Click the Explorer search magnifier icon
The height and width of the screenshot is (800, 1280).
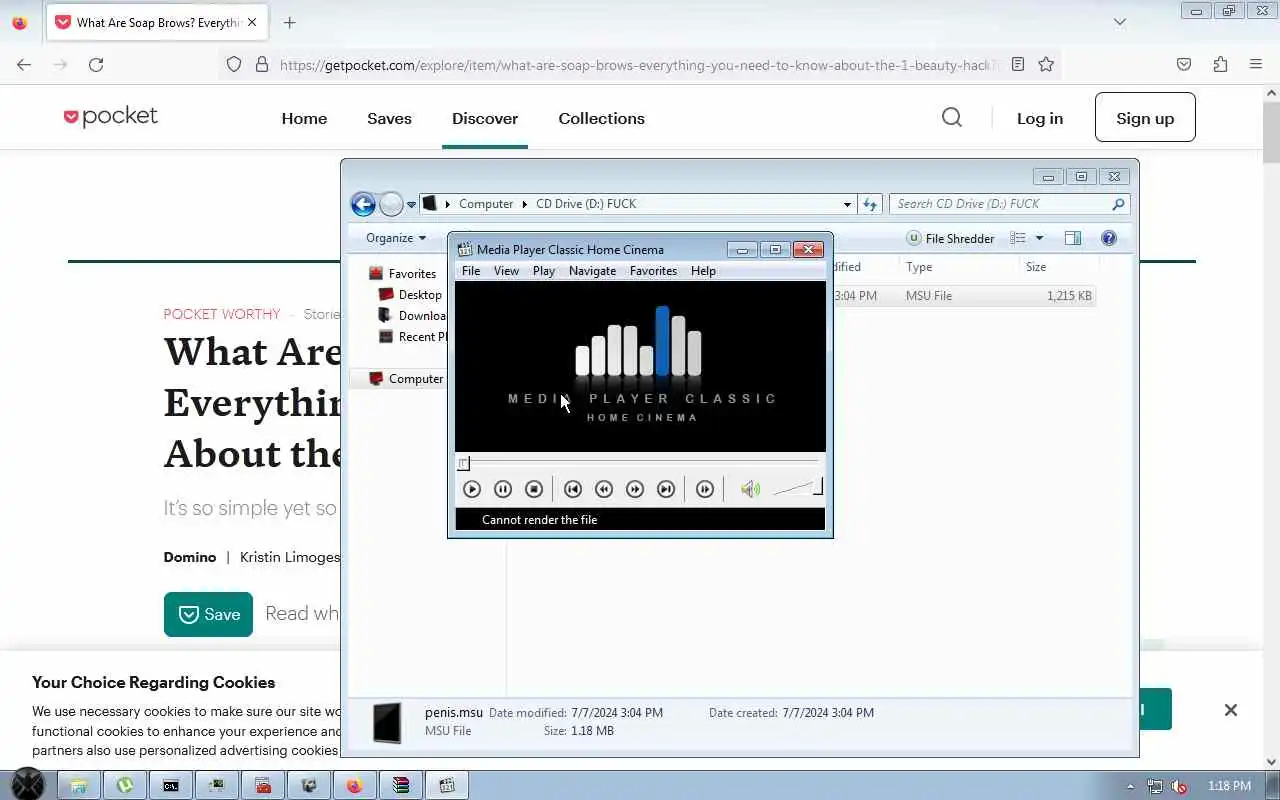click(1118, 204)
